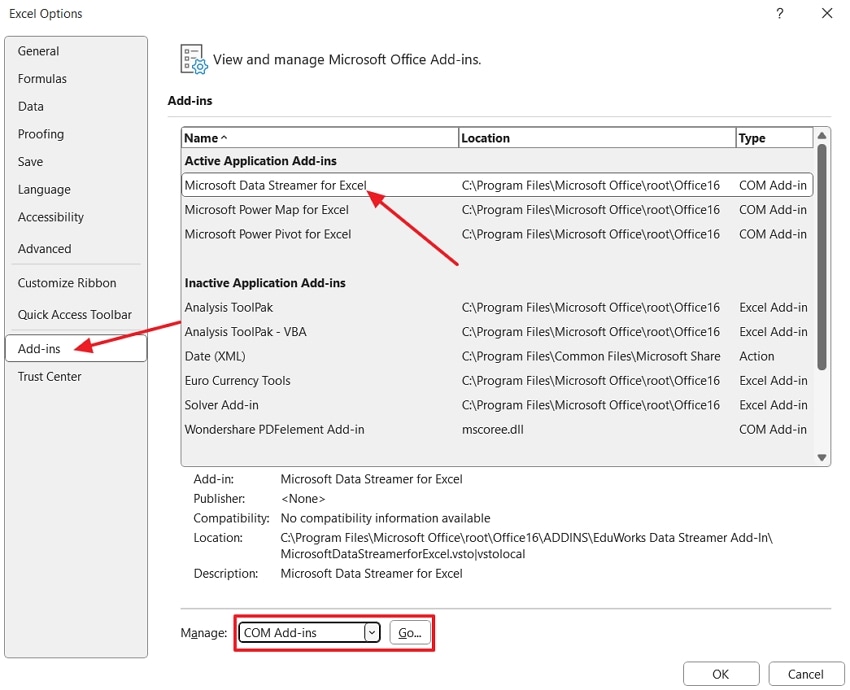
Task: Click the Go button
Action: pyautogui.click(x=410, y=632)
